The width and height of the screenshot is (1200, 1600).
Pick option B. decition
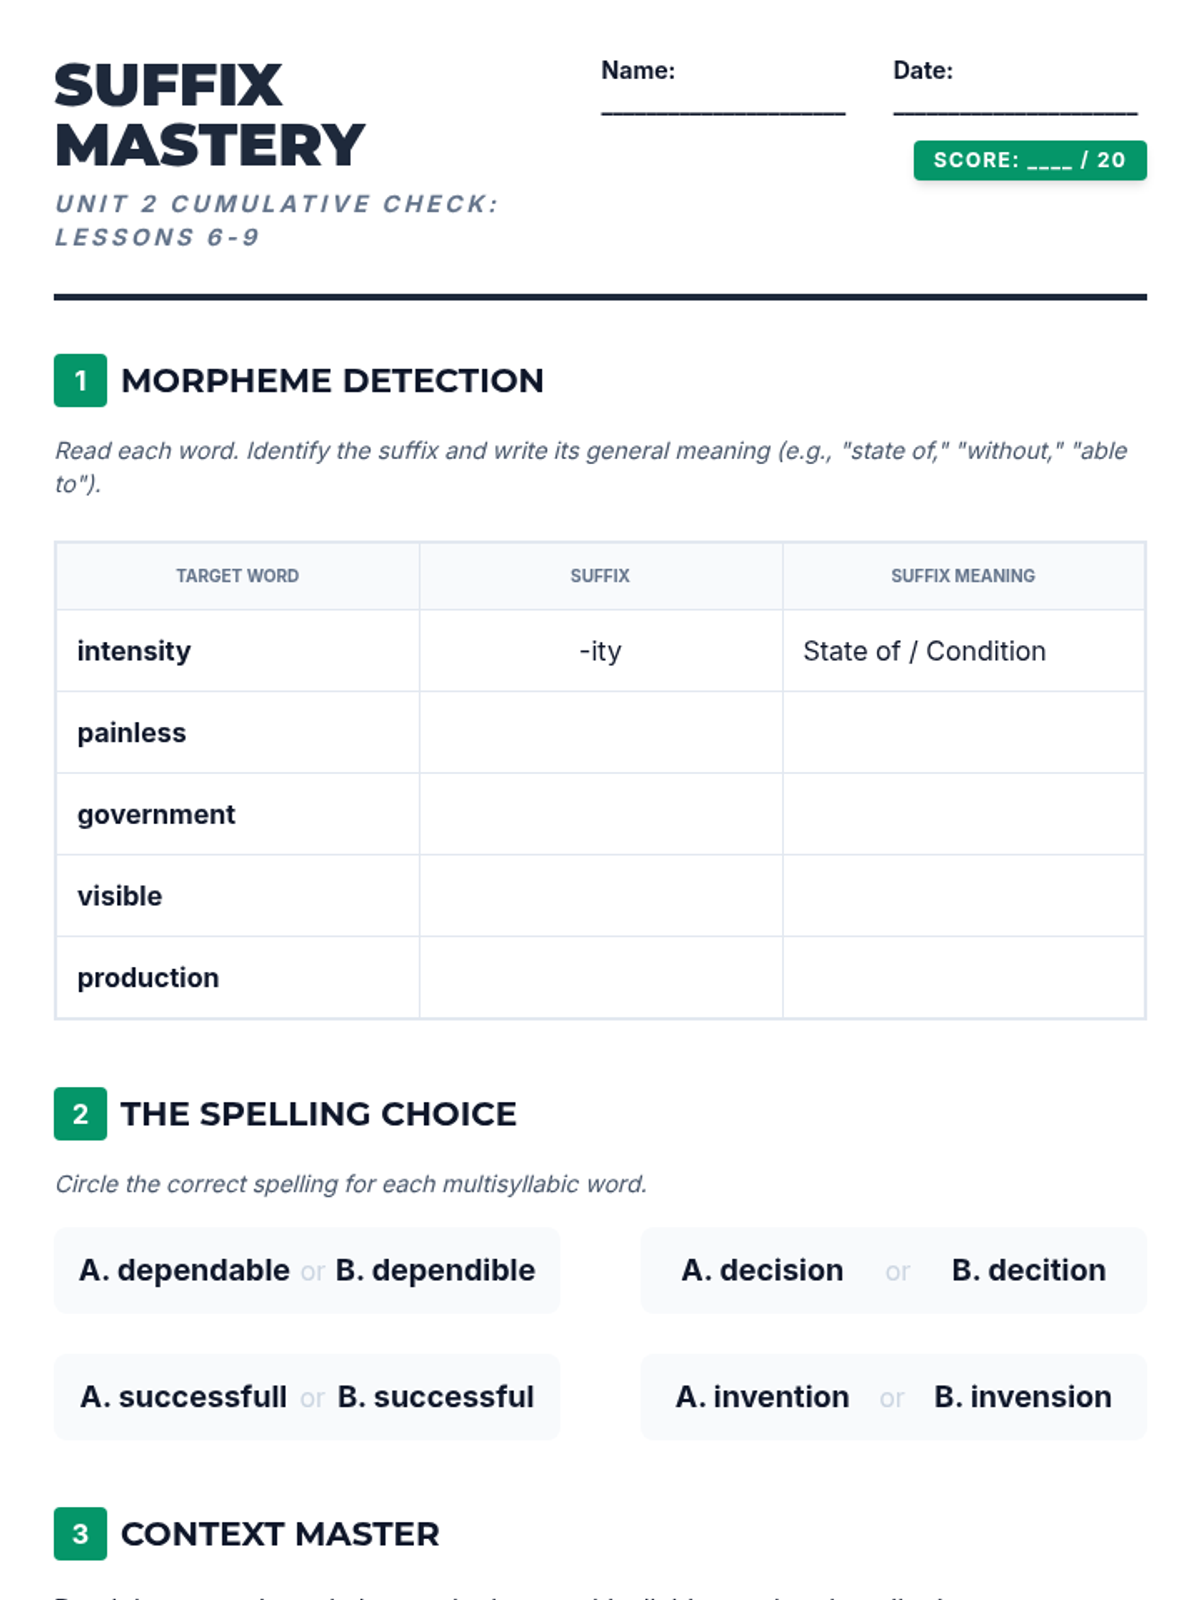pyautogui.click(x=1028, y=1270)
